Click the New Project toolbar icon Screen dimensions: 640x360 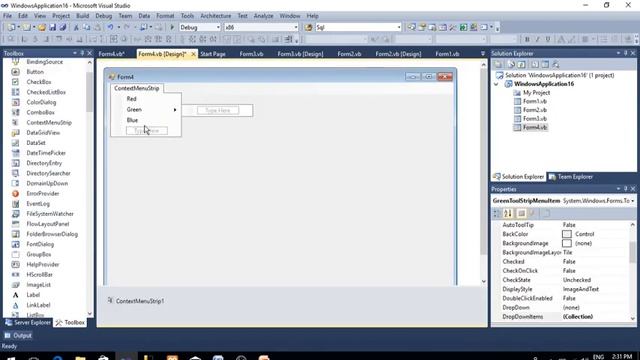(11, 27)
